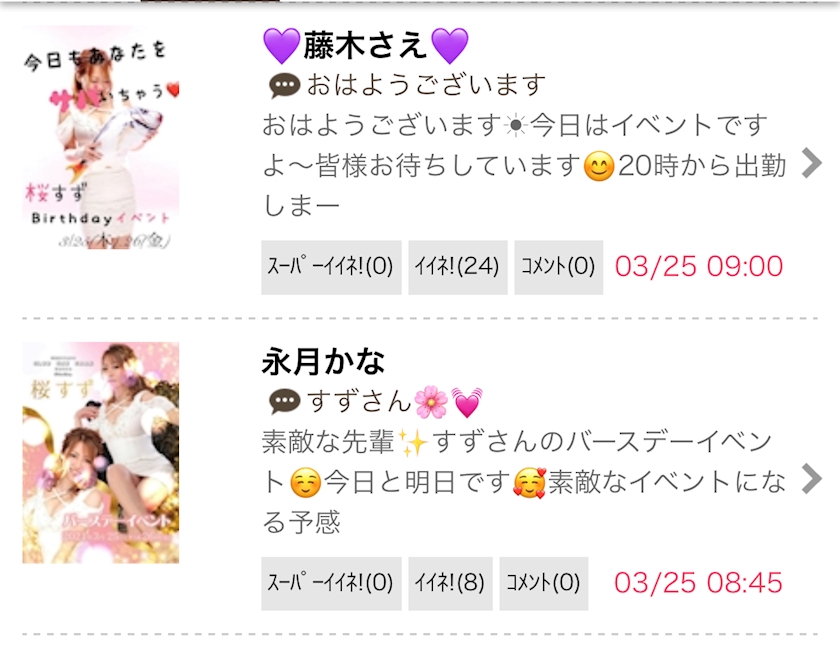
Task: Open コメント(0) under 永月かな's post
Action: tap(544, 583)
